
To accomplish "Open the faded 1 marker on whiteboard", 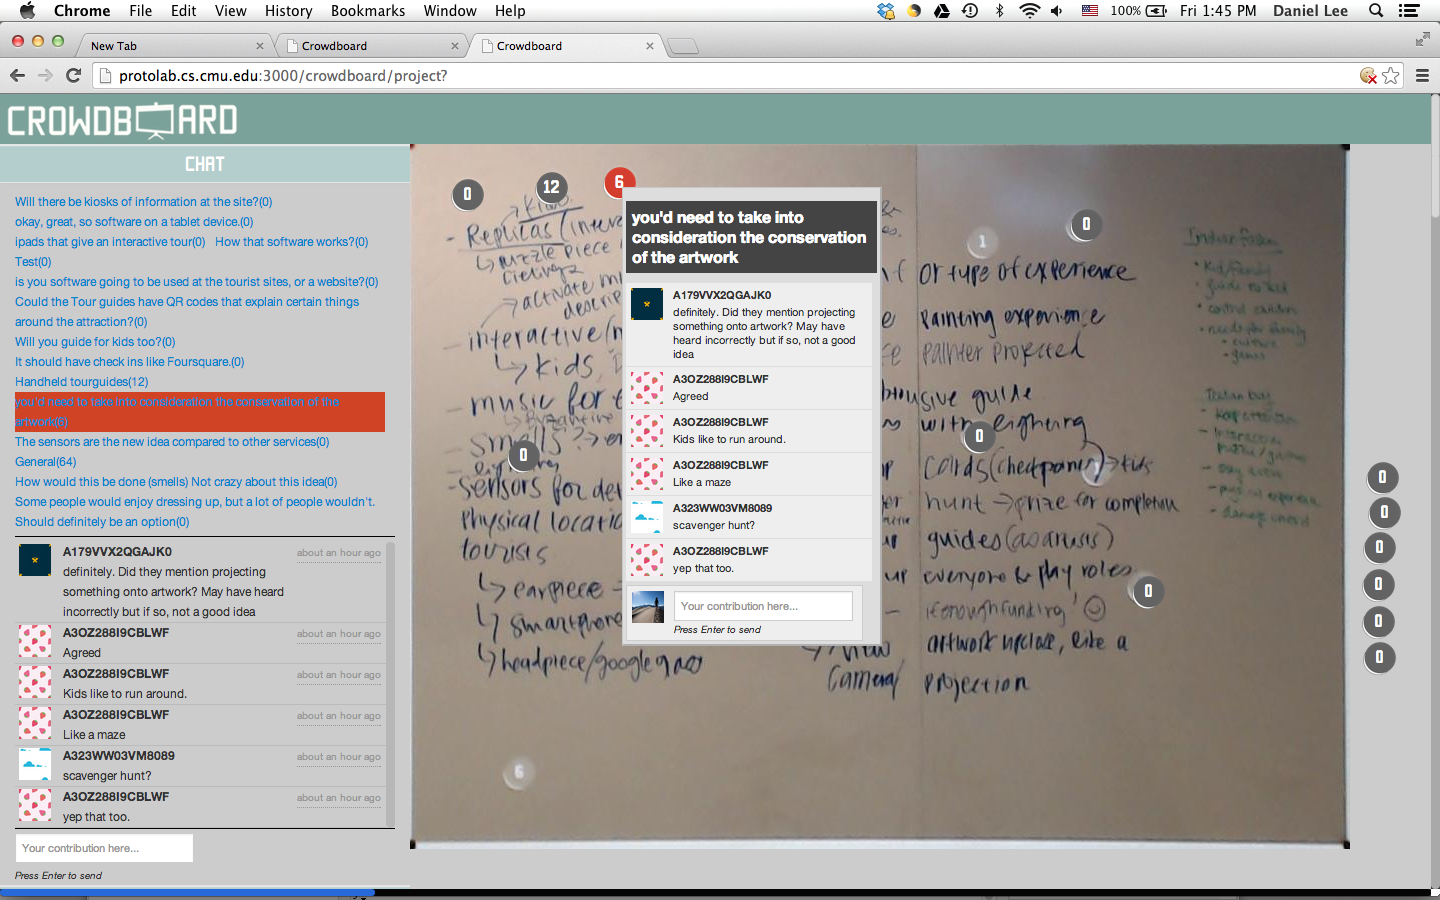I will [x=982, y=241].
